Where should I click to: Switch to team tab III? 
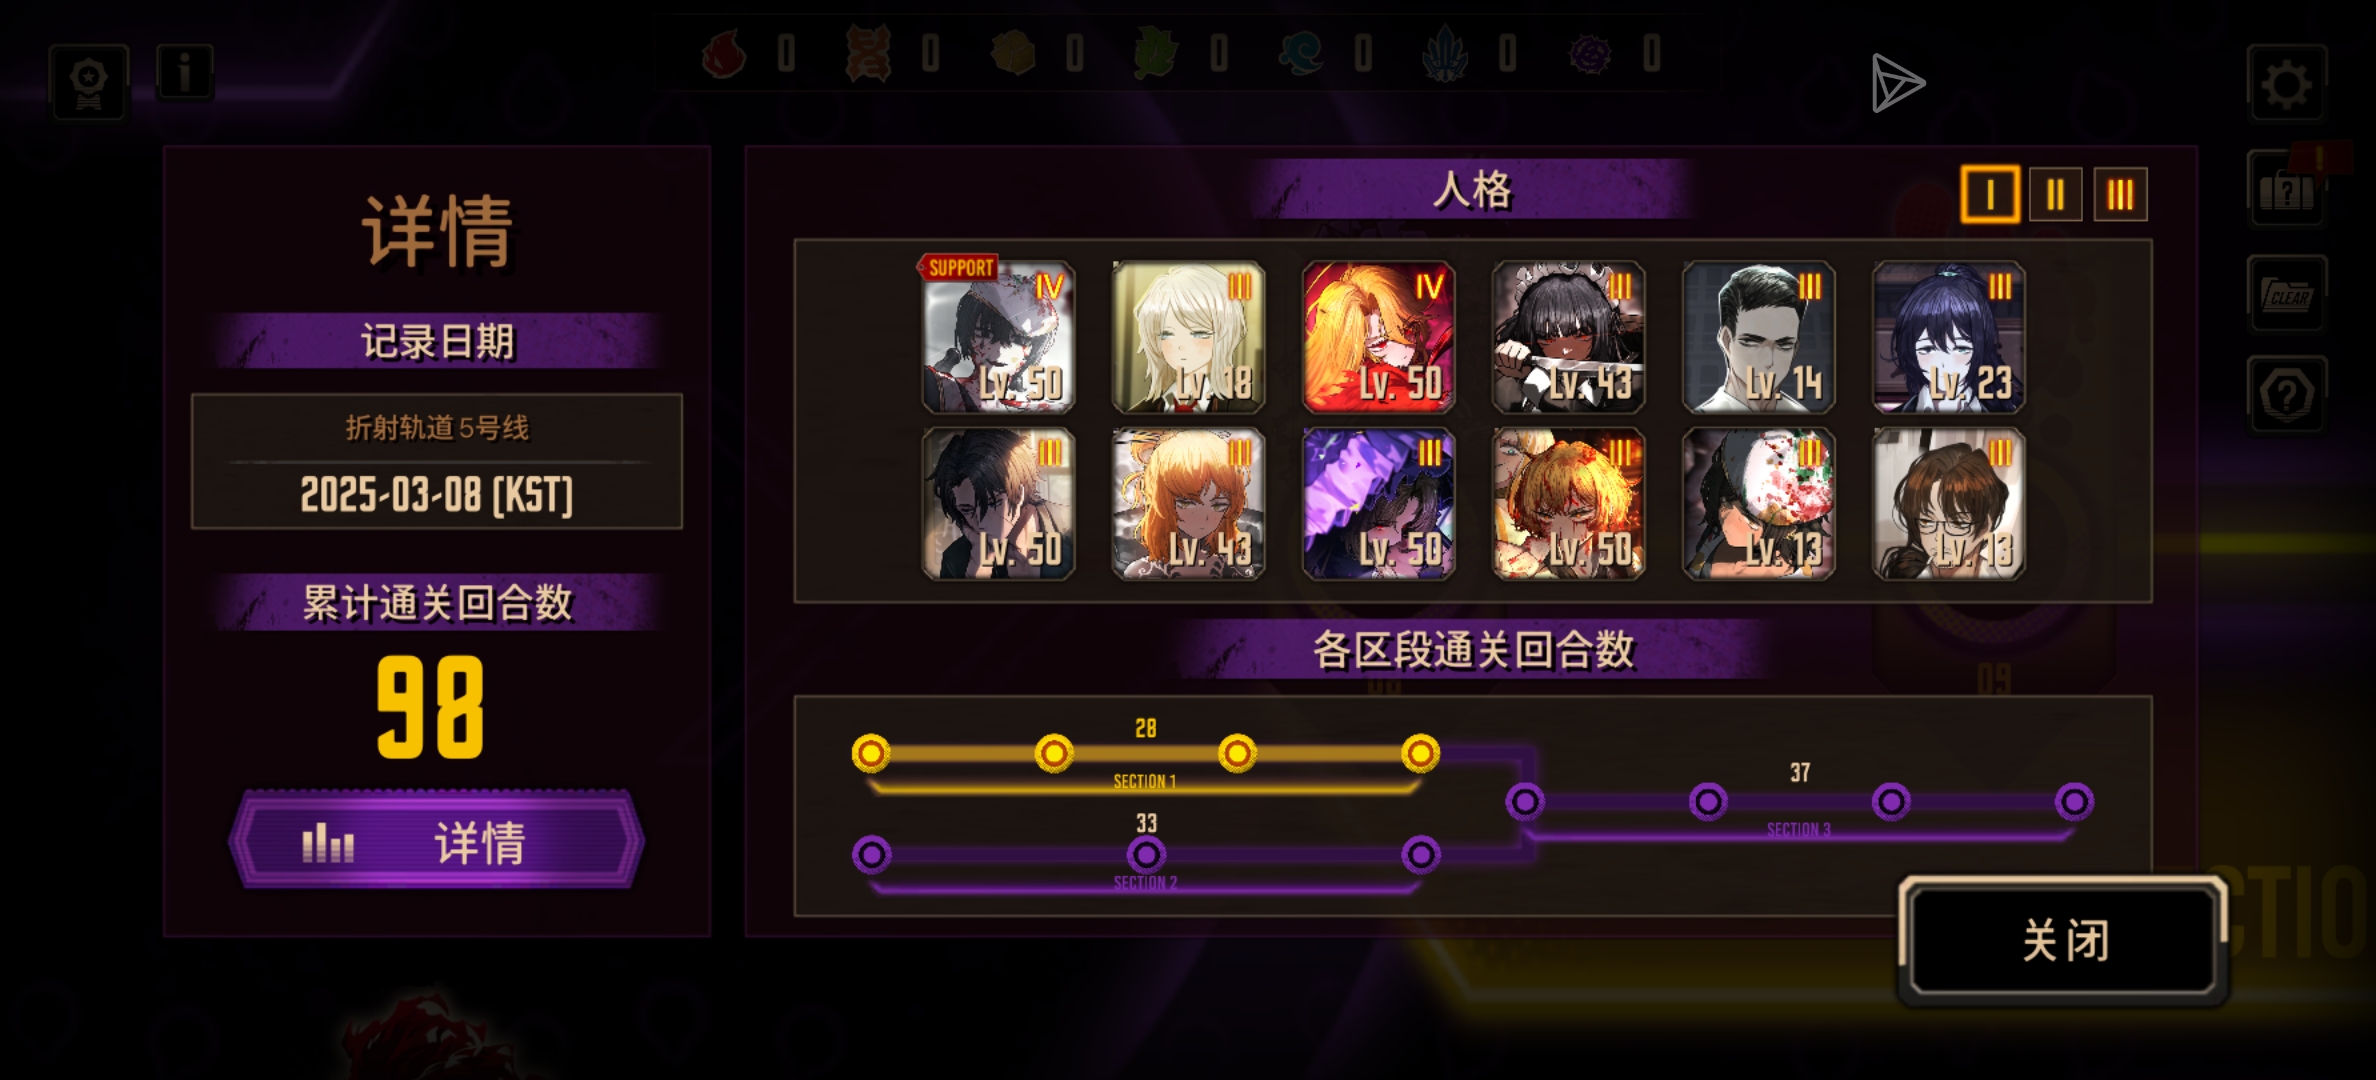[x=2120, y=194]
